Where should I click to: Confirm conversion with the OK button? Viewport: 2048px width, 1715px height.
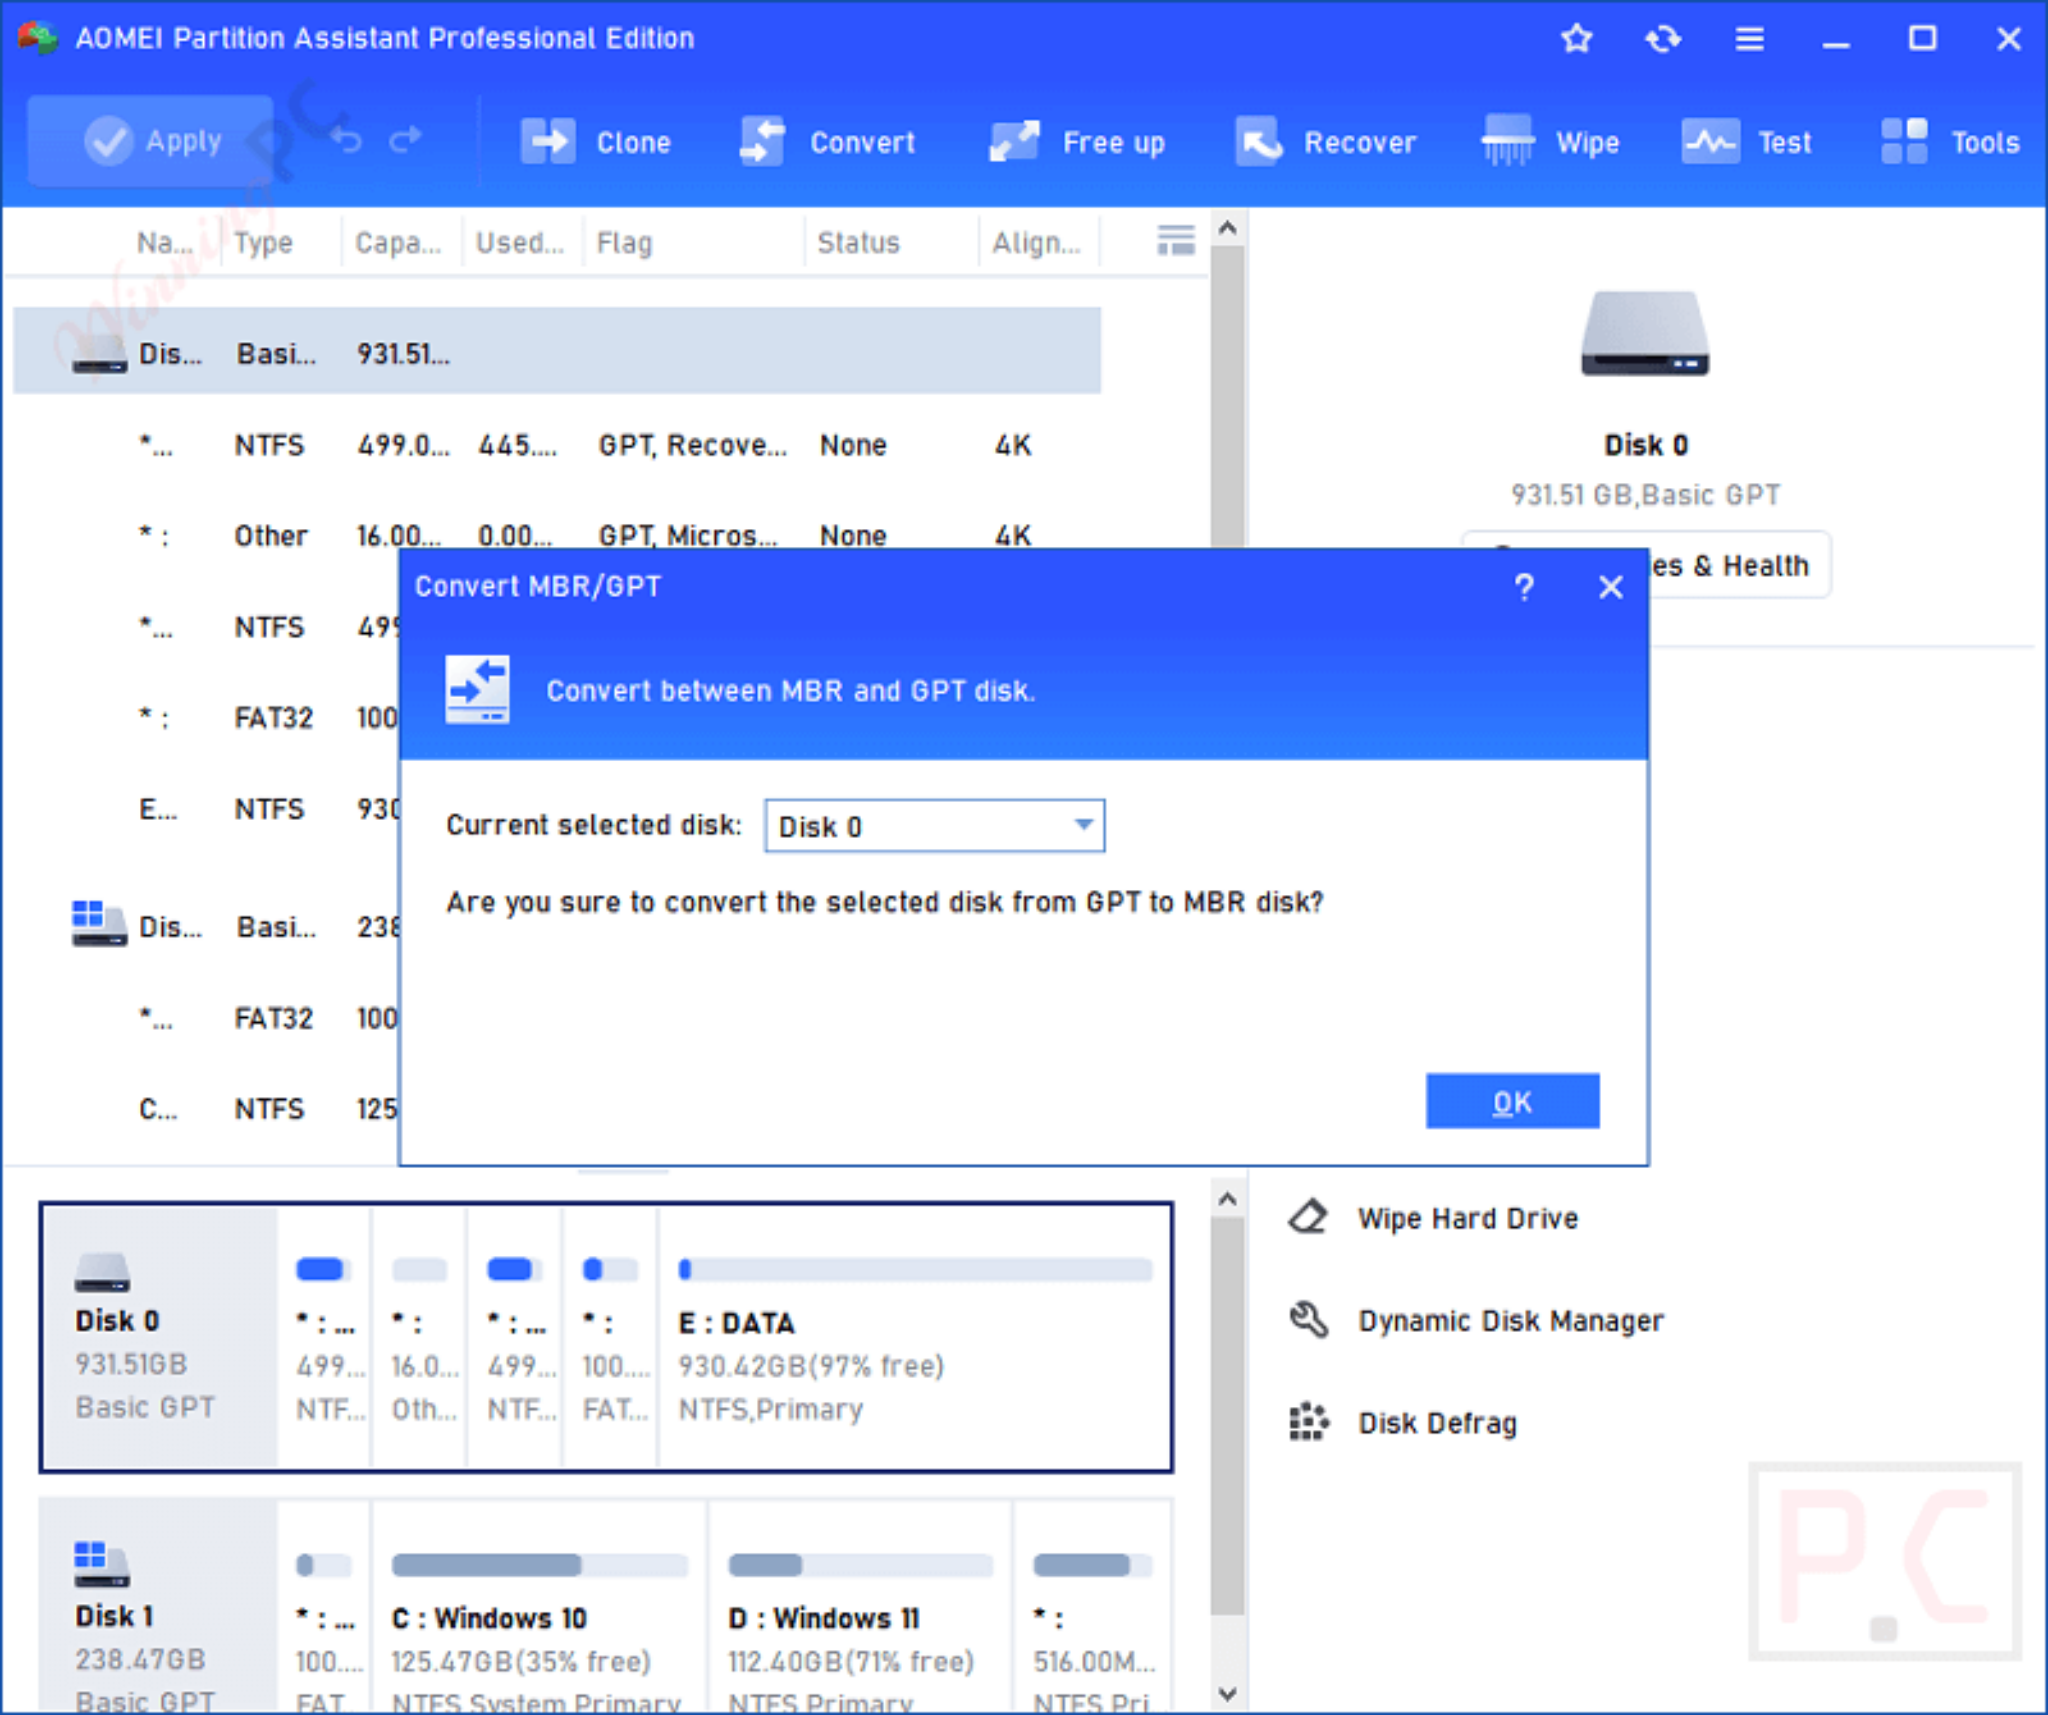click(1512, 1101)
